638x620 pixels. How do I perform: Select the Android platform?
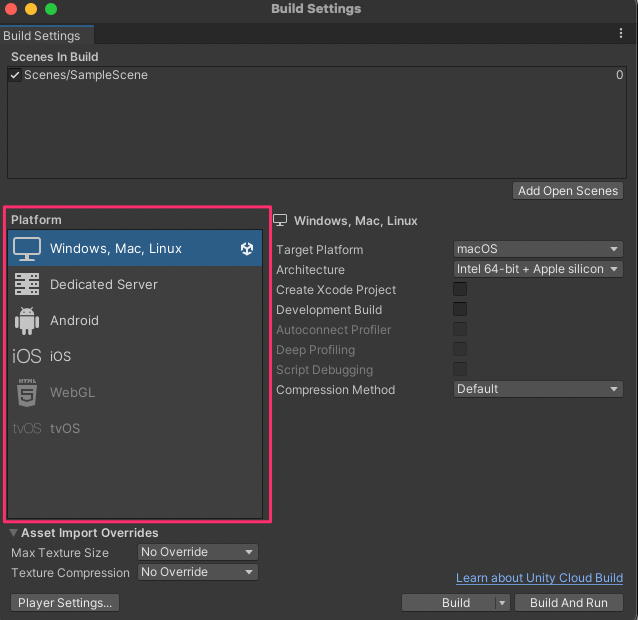135,321
